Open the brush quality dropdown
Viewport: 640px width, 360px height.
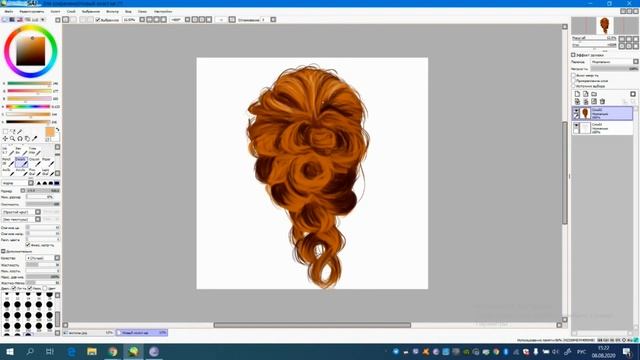pos(43,258)
